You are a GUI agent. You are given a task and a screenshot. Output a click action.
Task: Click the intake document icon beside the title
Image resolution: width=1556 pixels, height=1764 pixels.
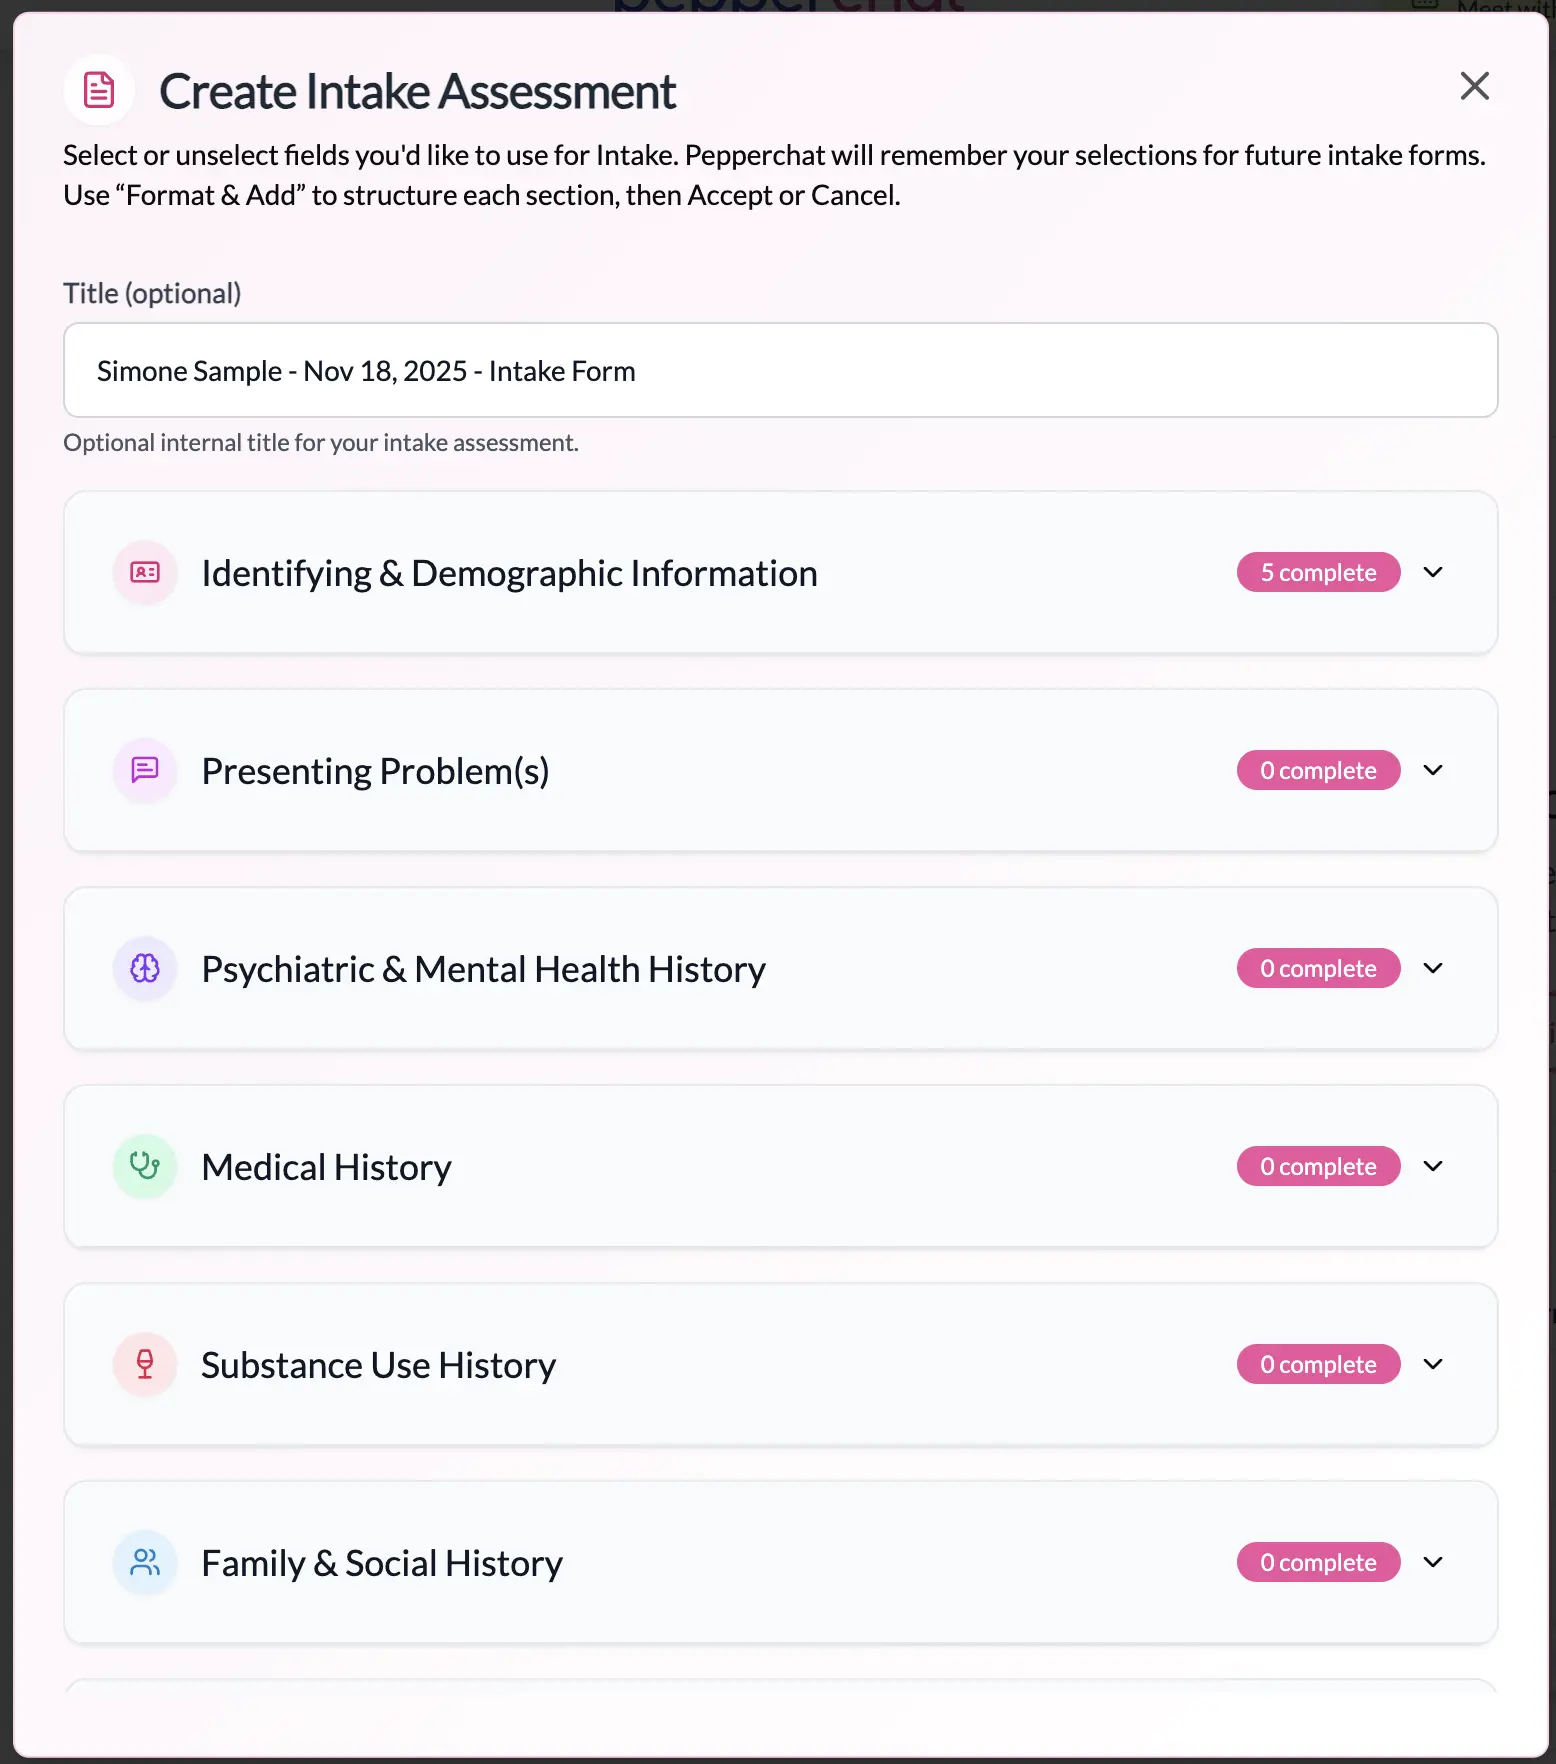99,90
